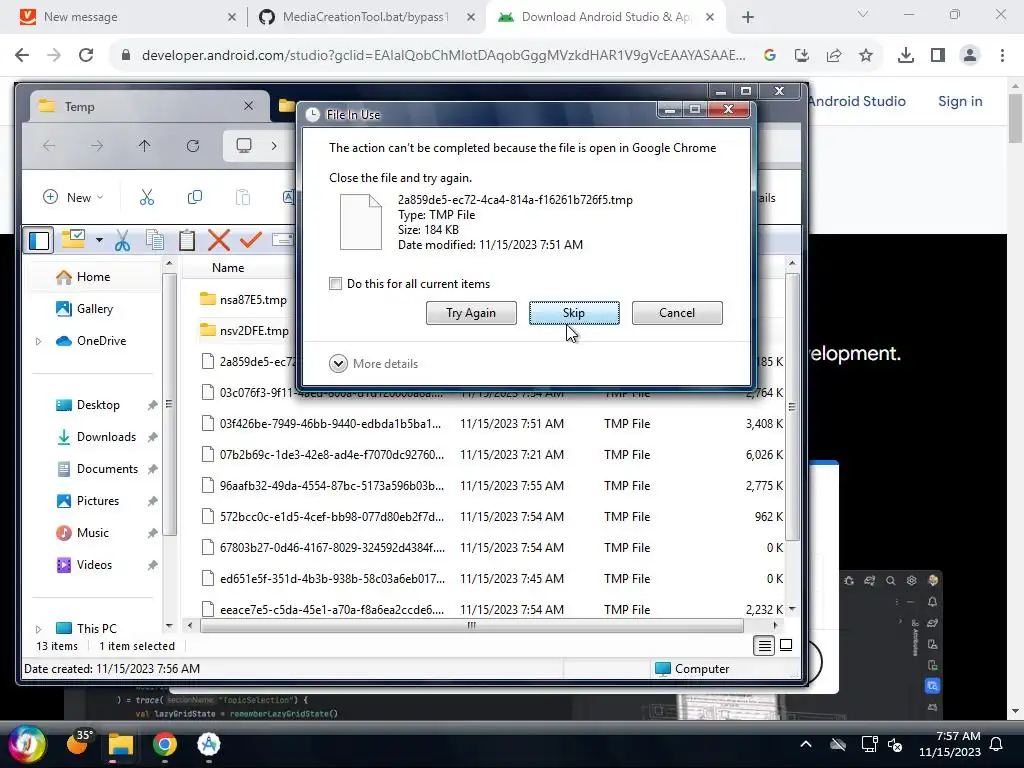
Task: Sort files by the Name column header
Action: [228, 268]
